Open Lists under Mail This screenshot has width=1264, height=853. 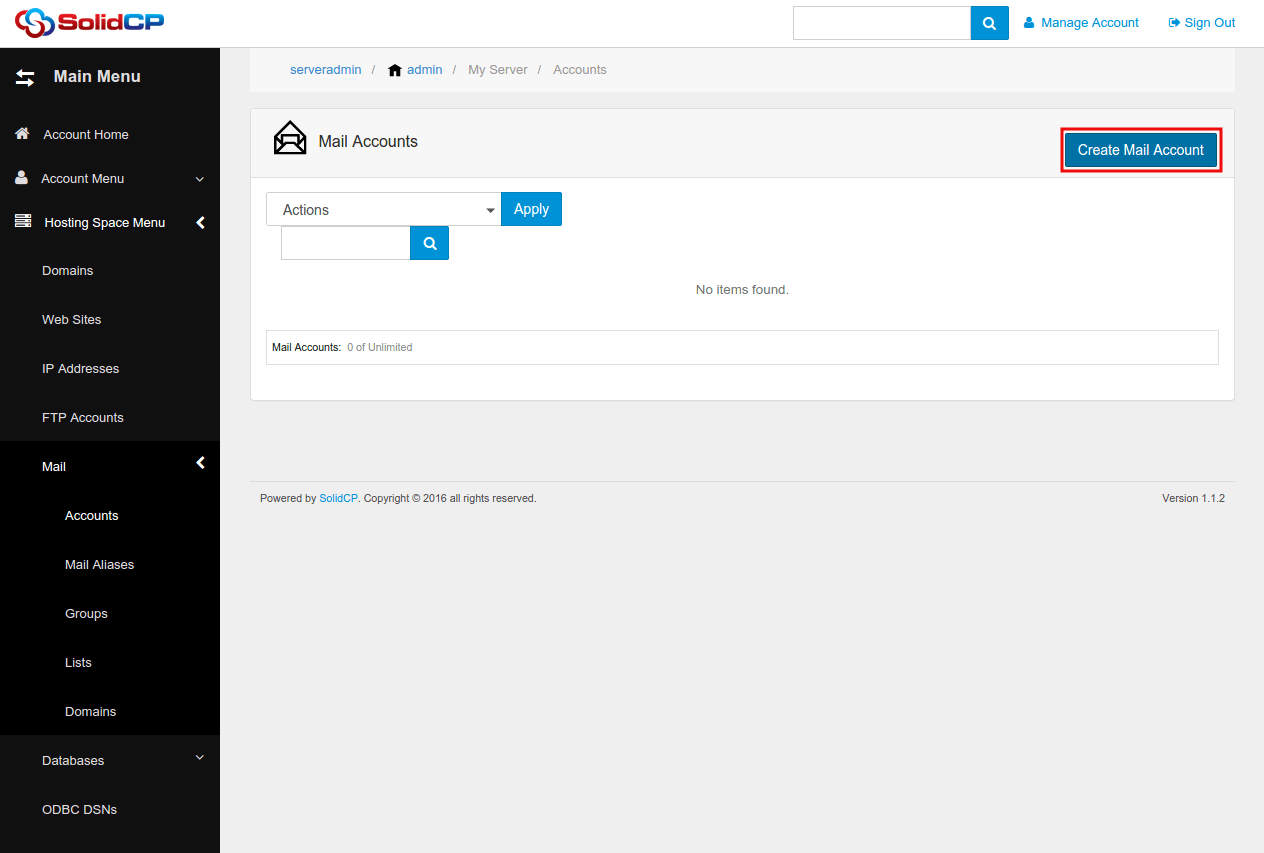tap(78, 663)
